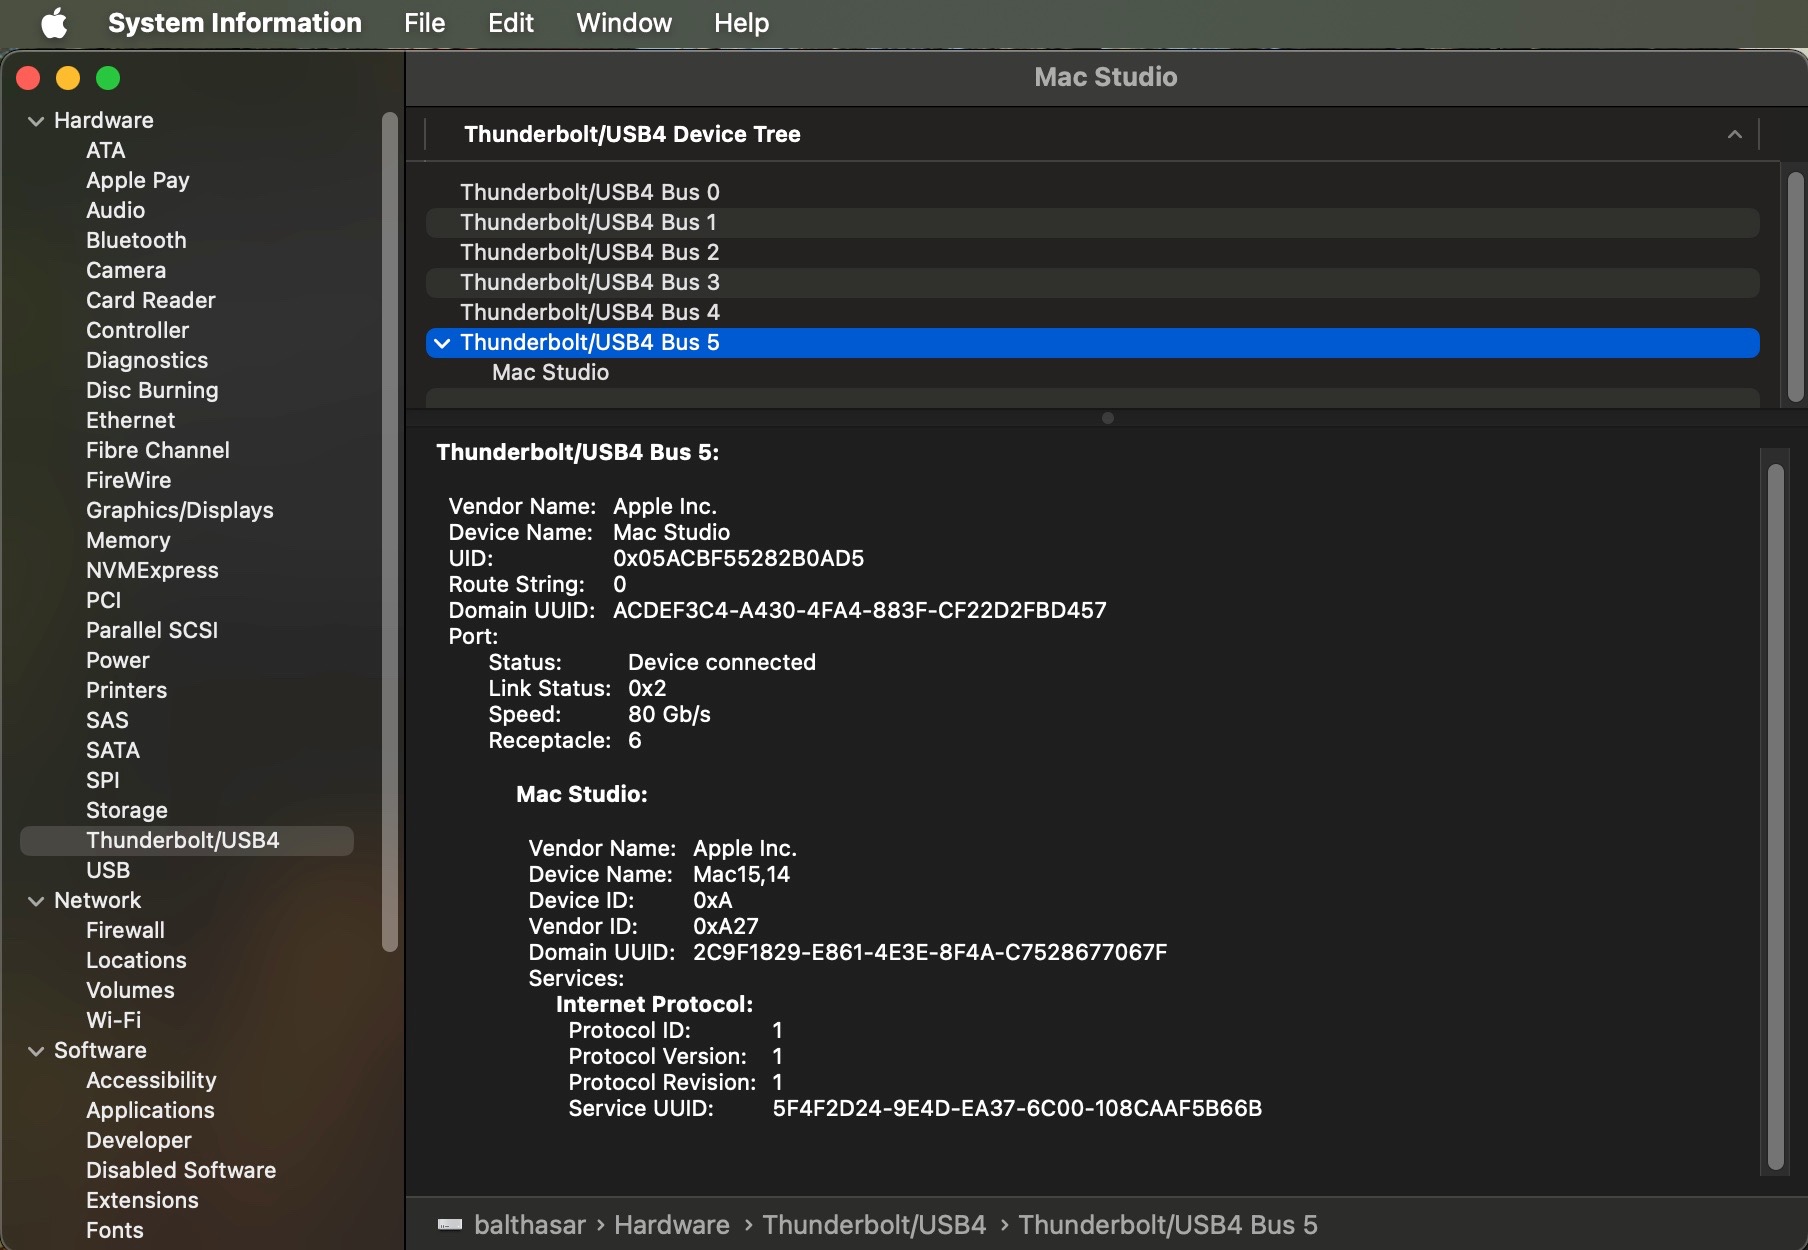This screenshot has height=1250, width=1808.
Task: Select Parallel SCSI in the sidebar
Action: [x=151, y=630]
